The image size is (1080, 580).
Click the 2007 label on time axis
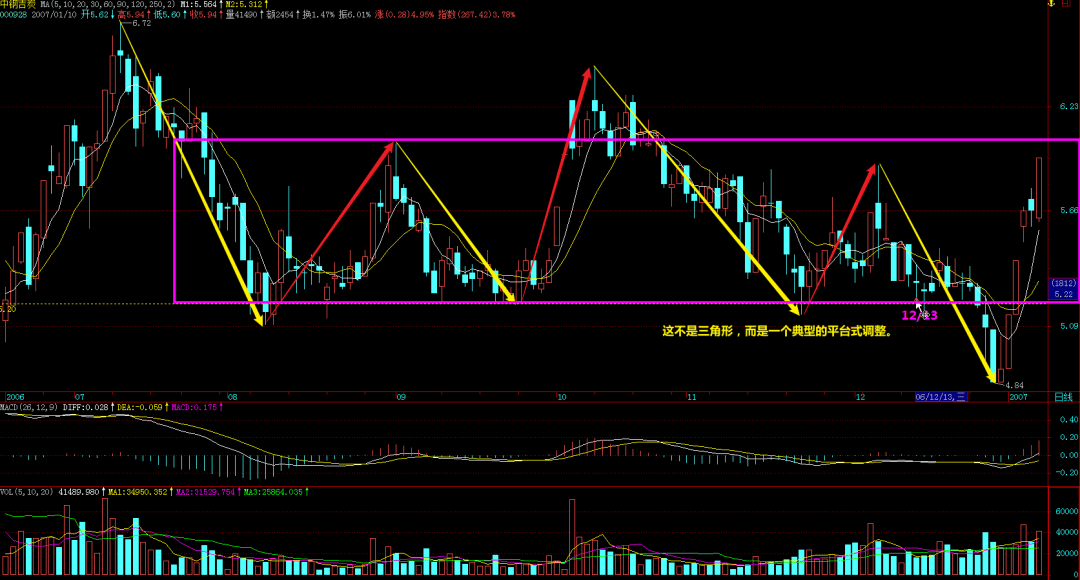[x=1018, y=397]
